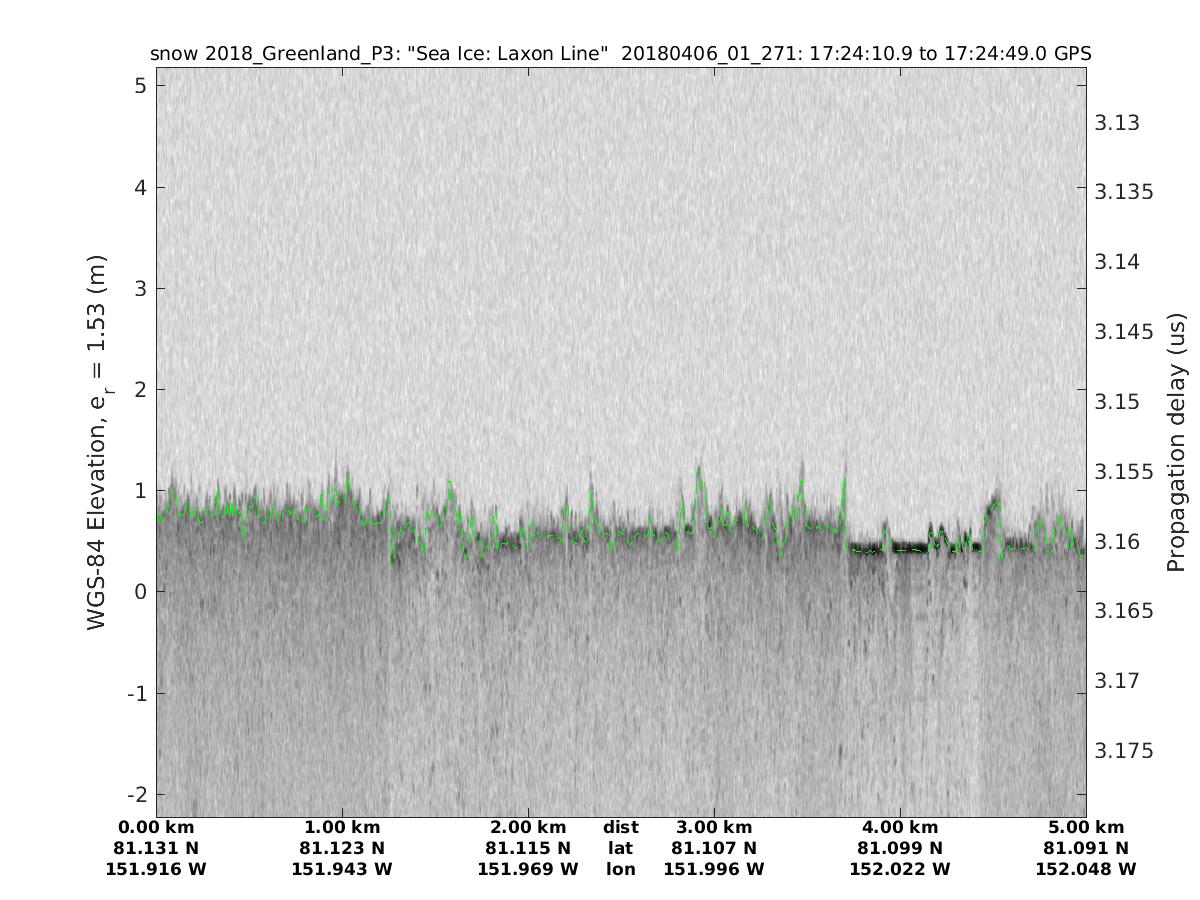Screen dimensions: 1200x900
Task: Click latitude label "81.107 N"
Action: [714, 849]
